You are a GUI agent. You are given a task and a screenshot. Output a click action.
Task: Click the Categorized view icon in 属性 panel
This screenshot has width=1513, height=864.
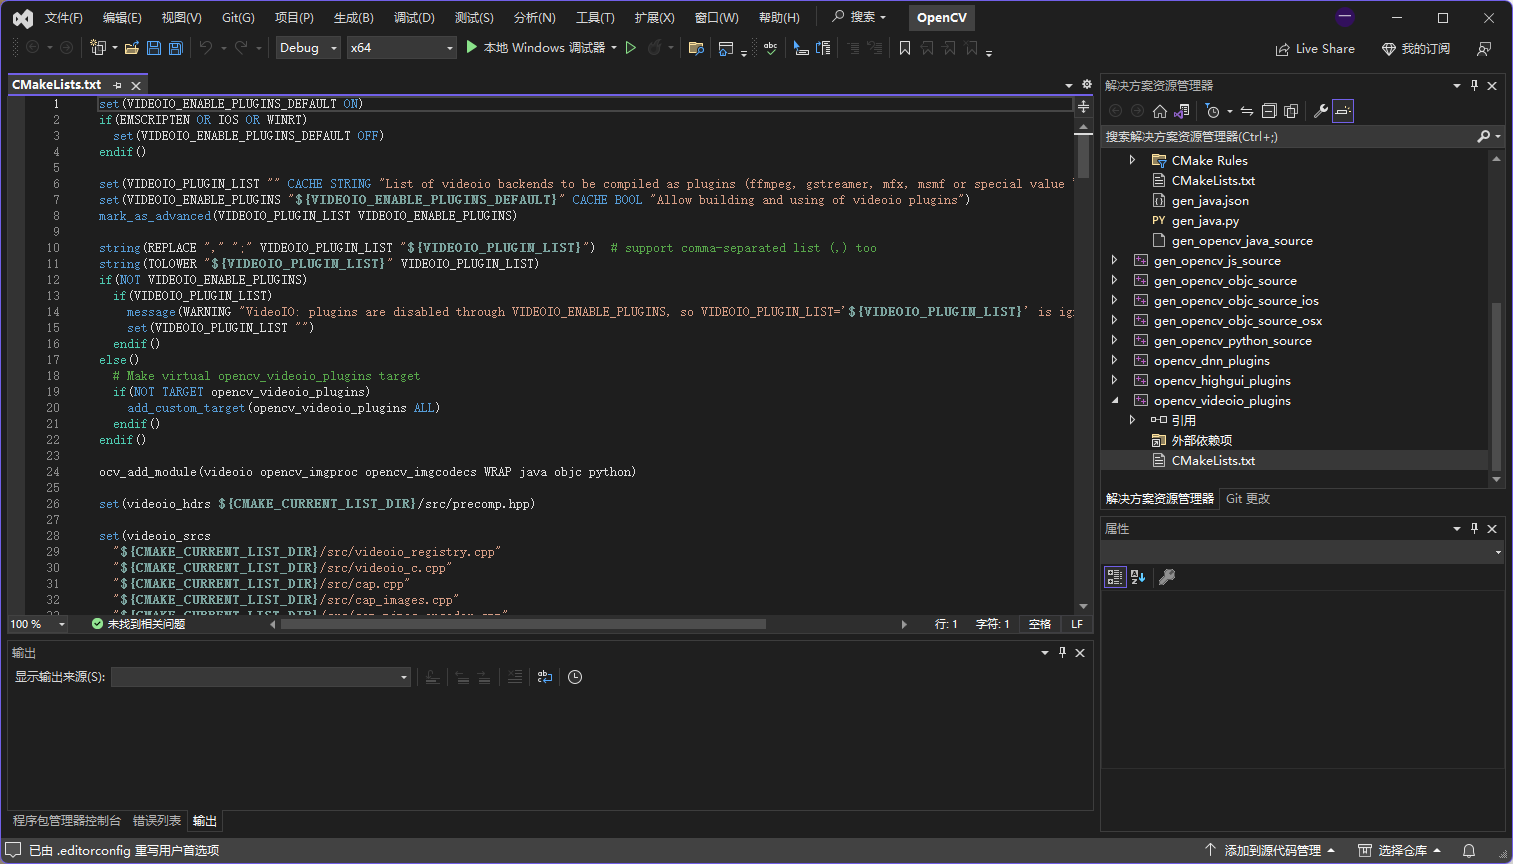(x=1115, y=577)
